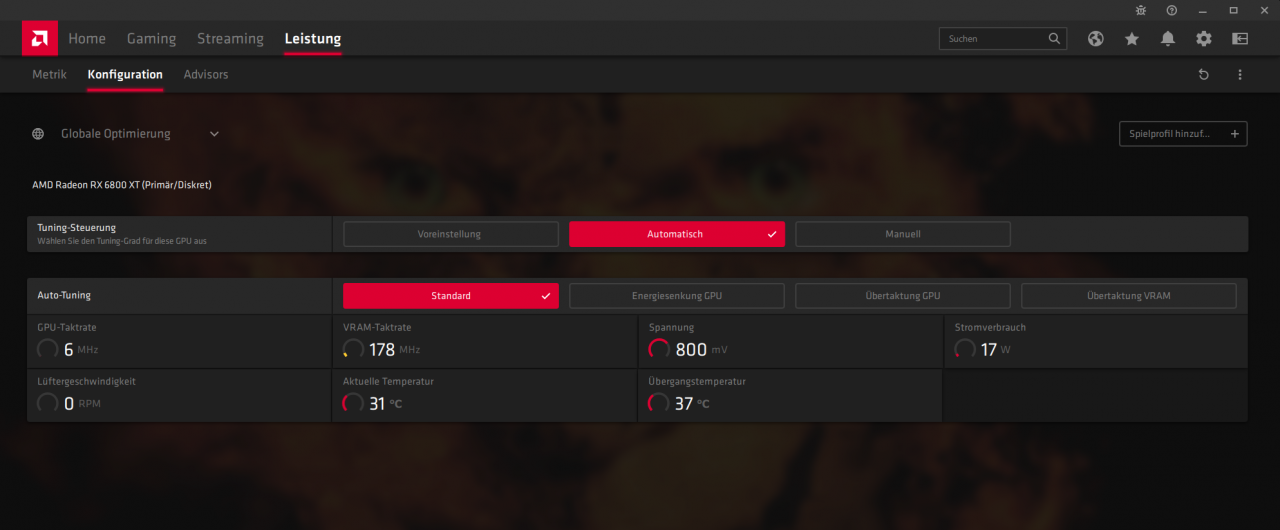Screen dimensions: 1280x530
Task: Open the Leistung tab
Action: [313, 39]
